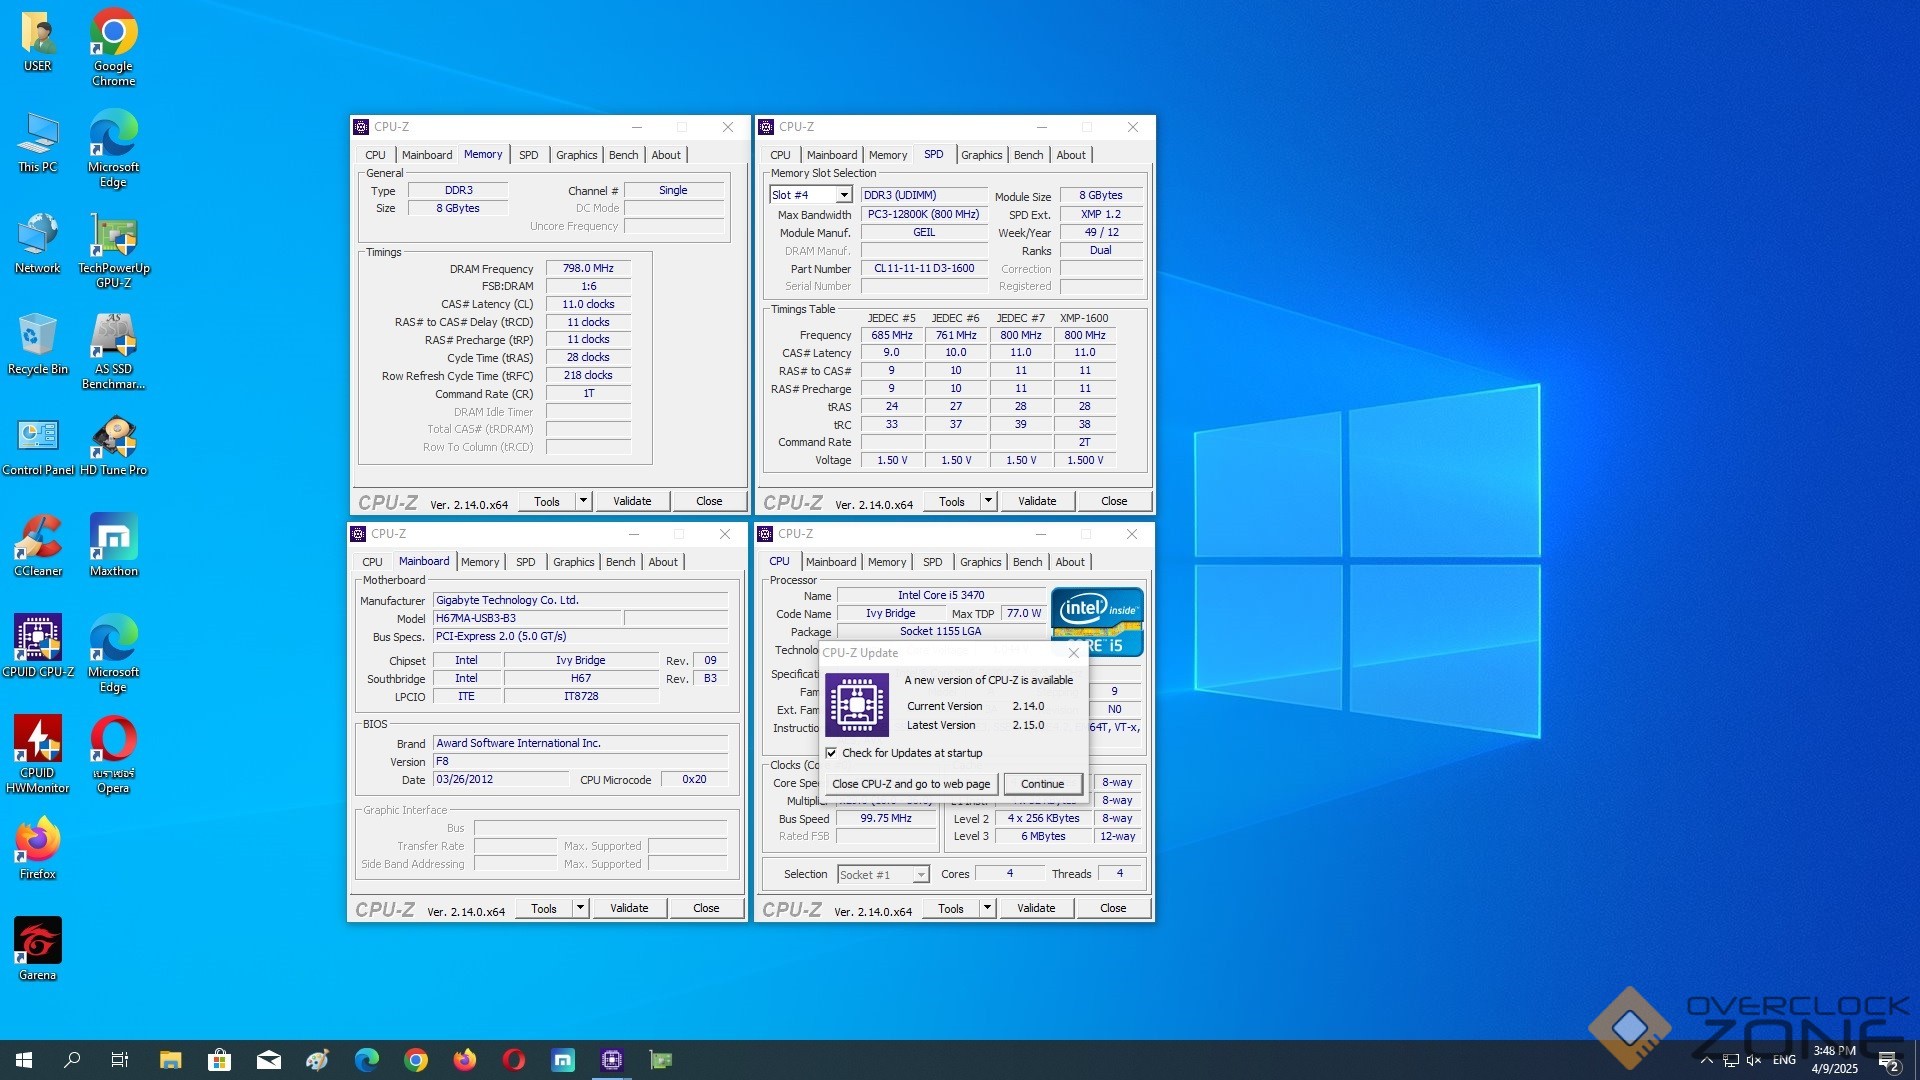Click the ENG language indicator

click(x=1784, y=1060)
